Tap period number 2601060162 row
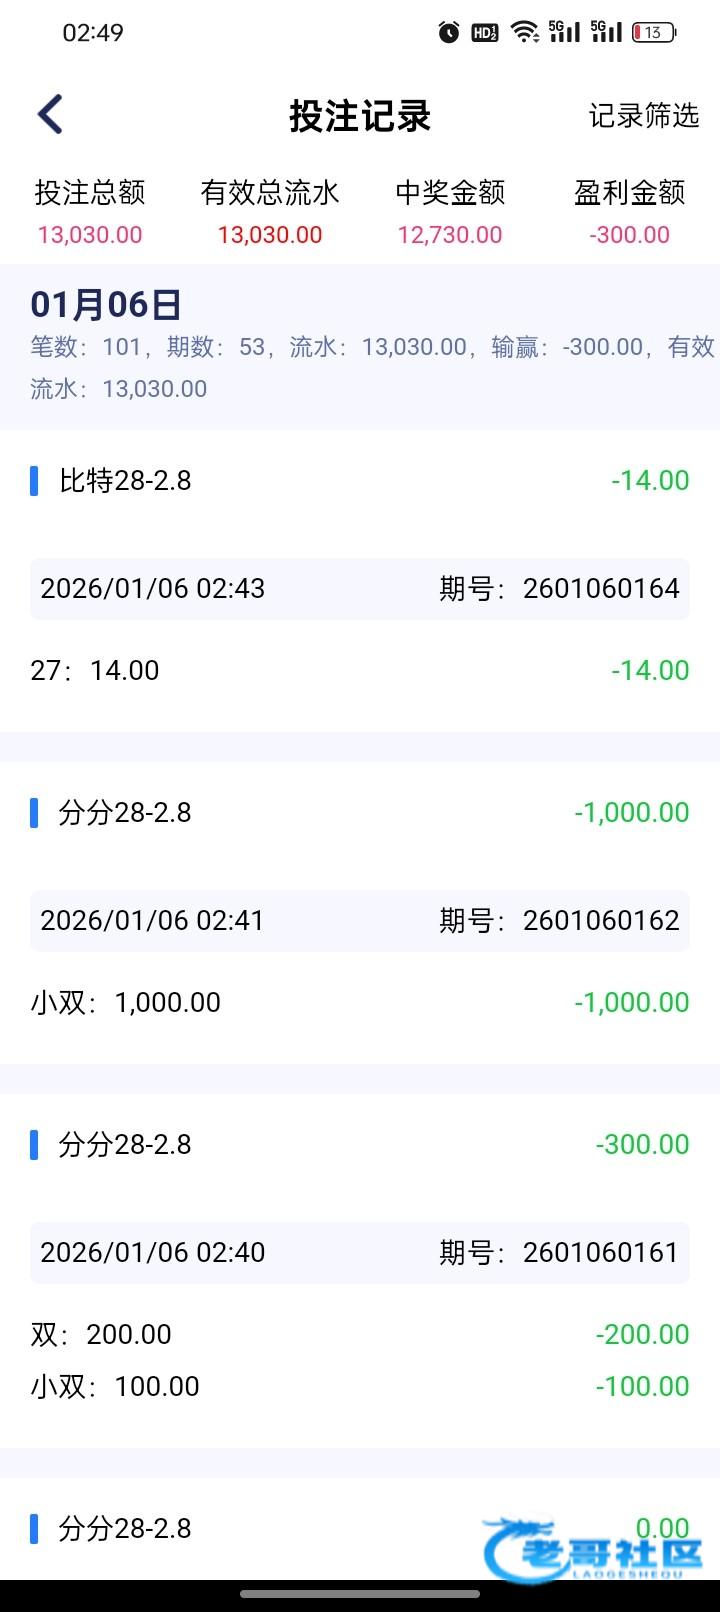720x1612 pixels. pyautogui.click(x=359, y=921)
